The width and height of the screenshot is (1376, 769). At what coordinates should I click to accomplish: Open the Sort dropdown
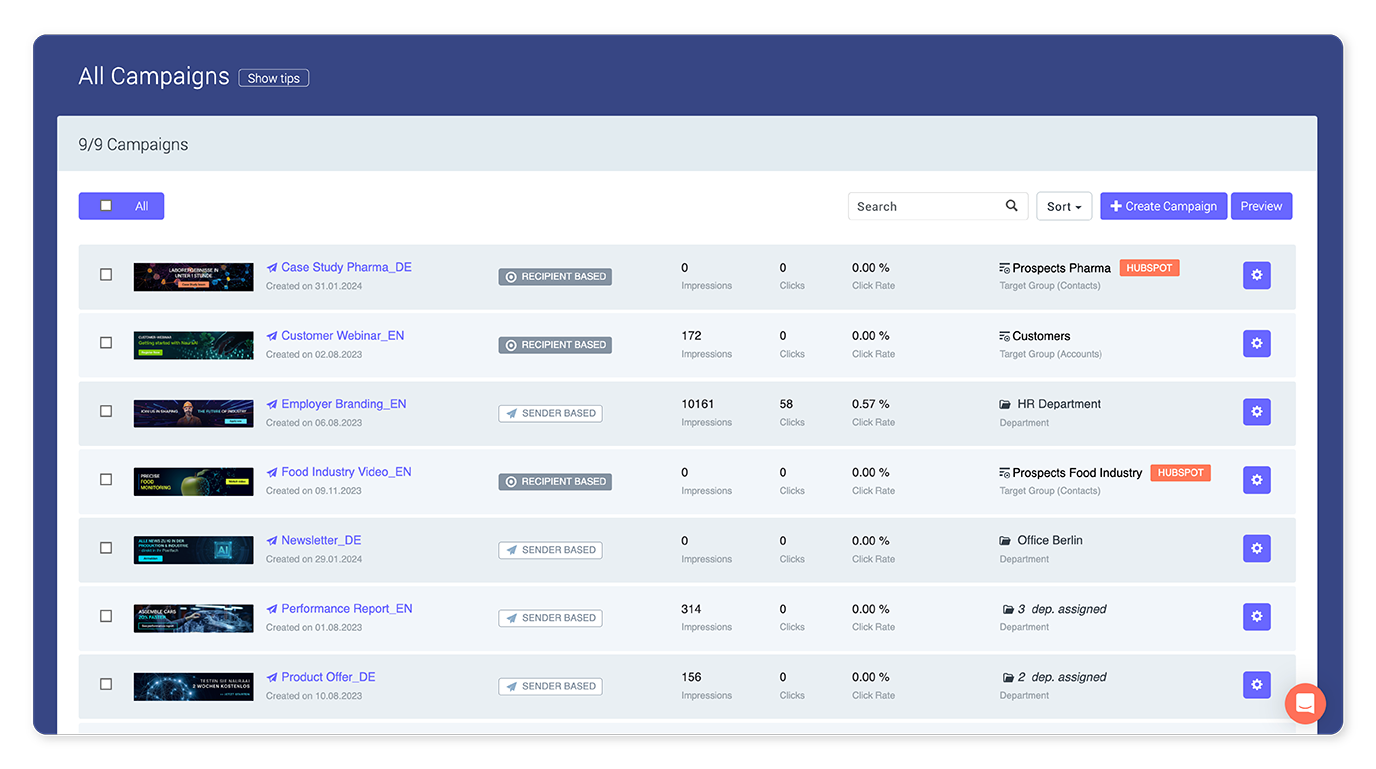coord(1063,206)
